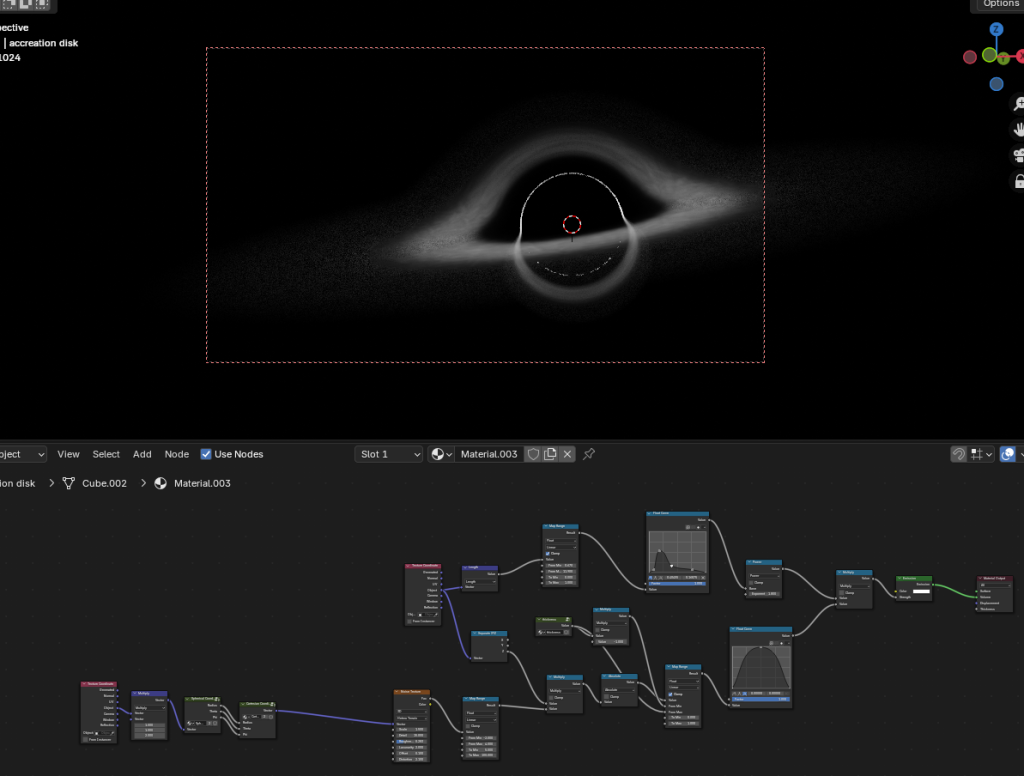Screen dimensions: 1024x776
Task: Open the Node menu in node editor
Action: [x=176, y=454]
